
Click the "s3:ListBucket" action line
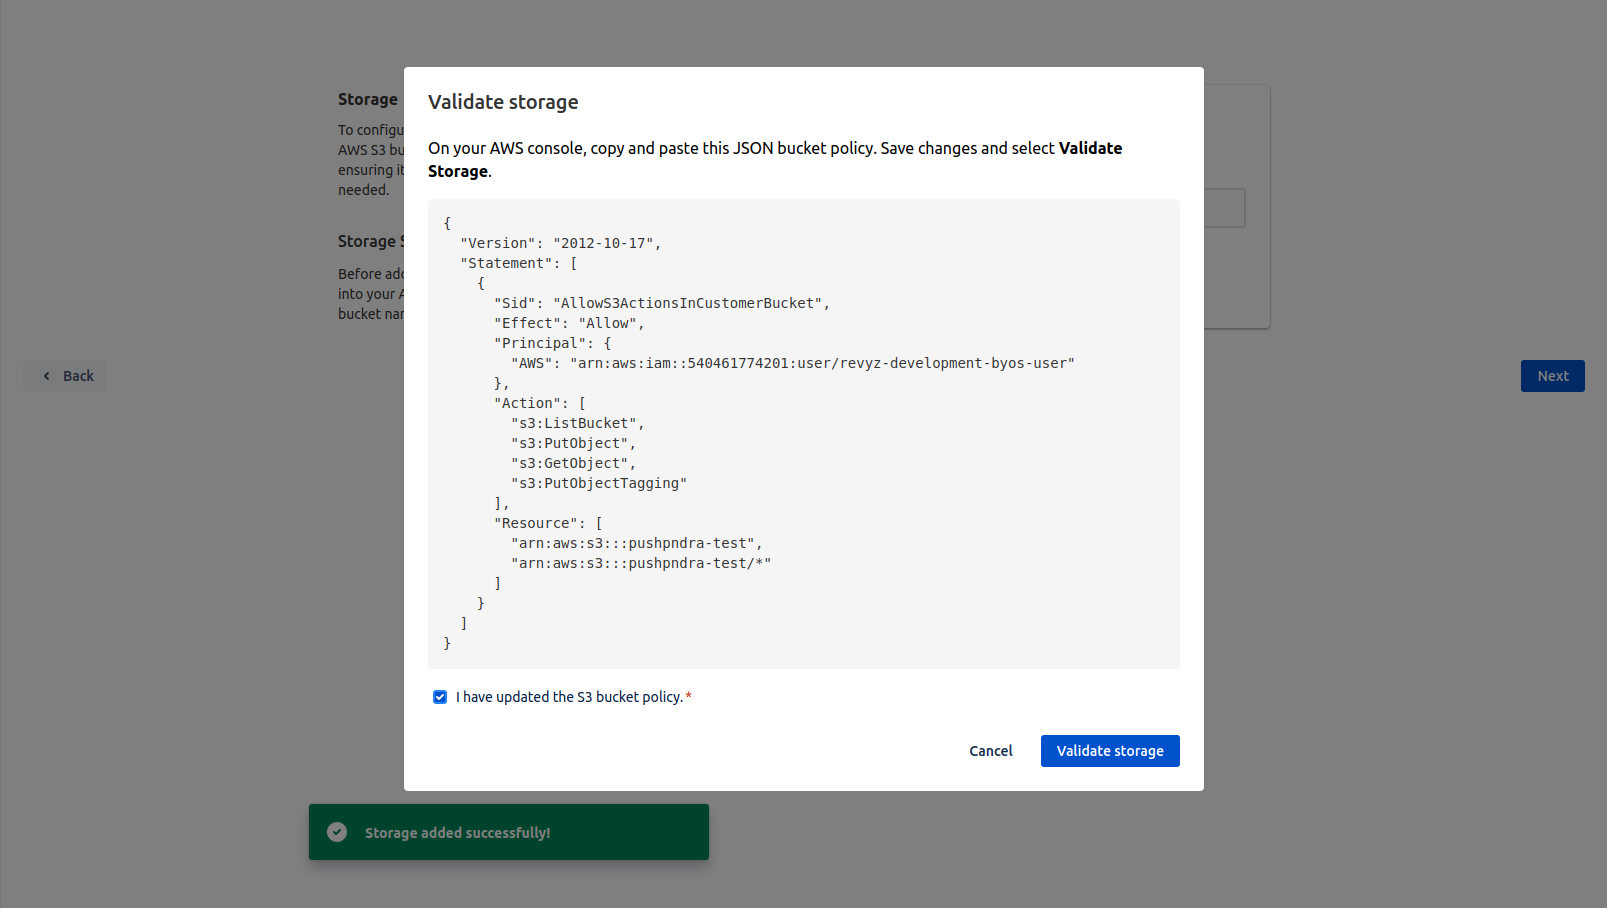tap(577, 423)
